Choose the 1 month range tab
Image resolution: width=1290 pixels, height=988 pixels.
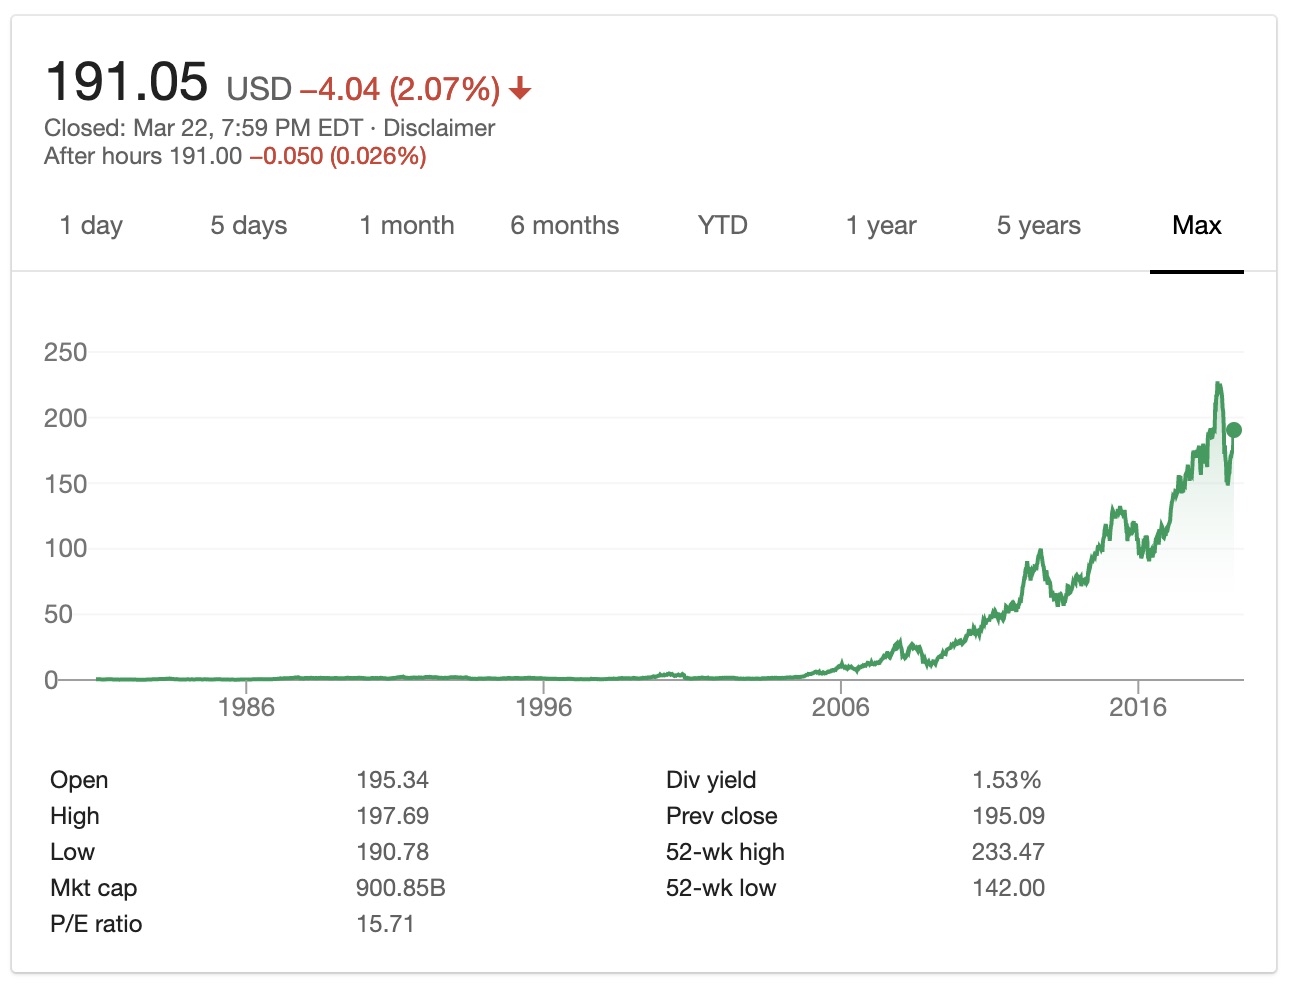pos(407,226)
